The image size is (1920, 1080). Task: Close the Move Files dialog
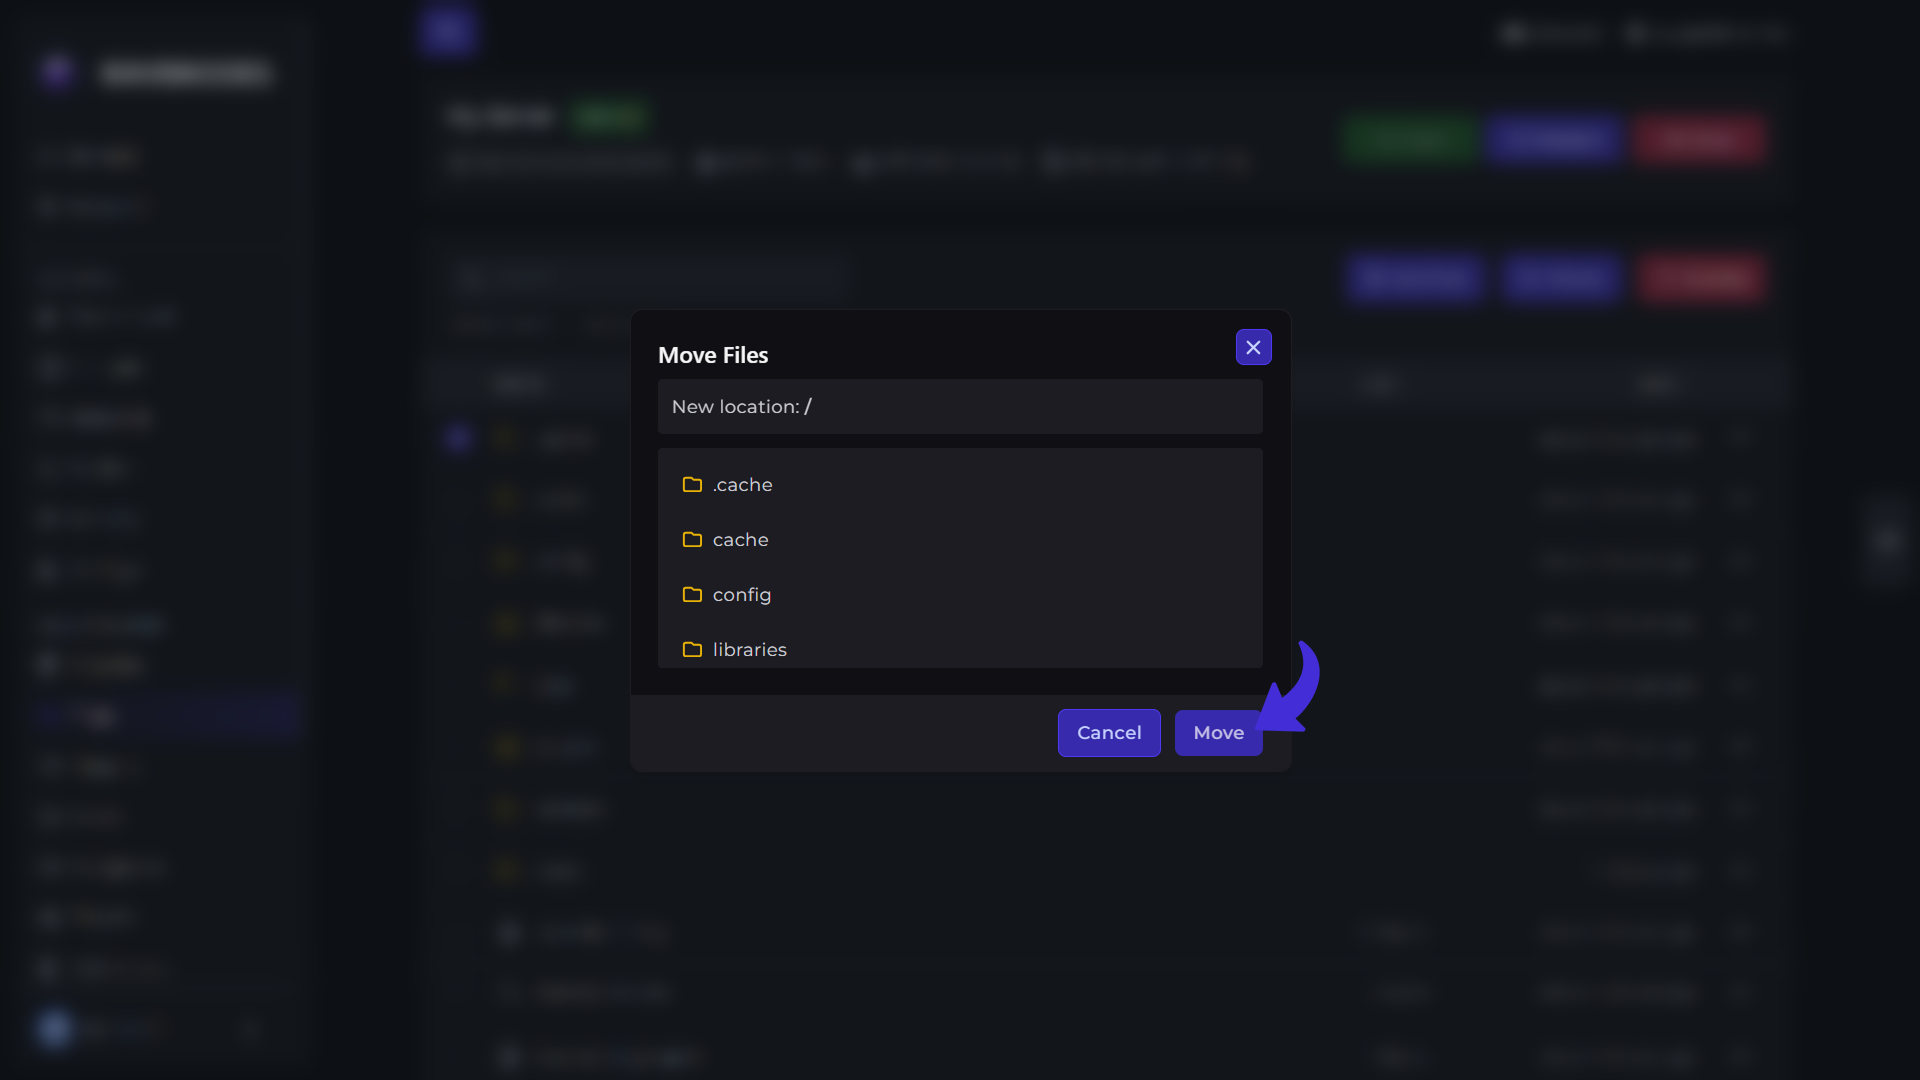click(1253, 347)
